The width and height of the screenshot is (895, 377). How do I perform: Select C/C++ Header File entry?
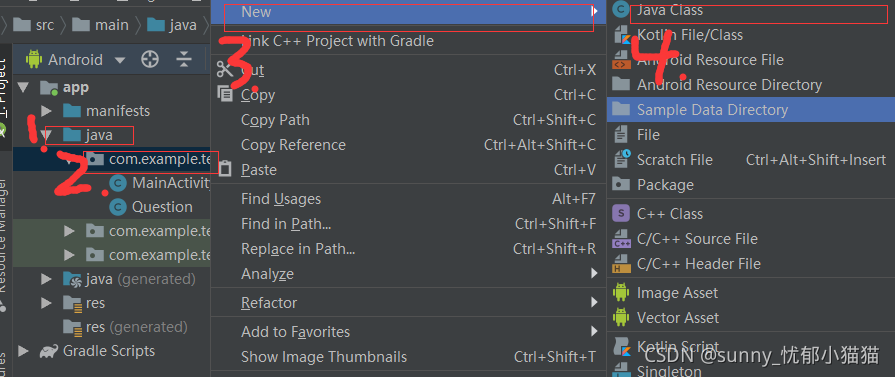[x=751, y=264]
